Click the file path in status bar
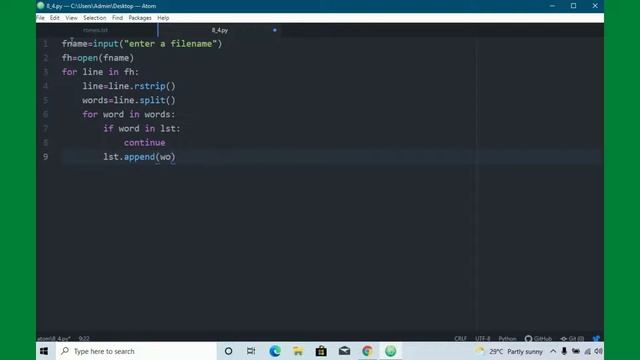640x360 pixels. click(54, 338)
